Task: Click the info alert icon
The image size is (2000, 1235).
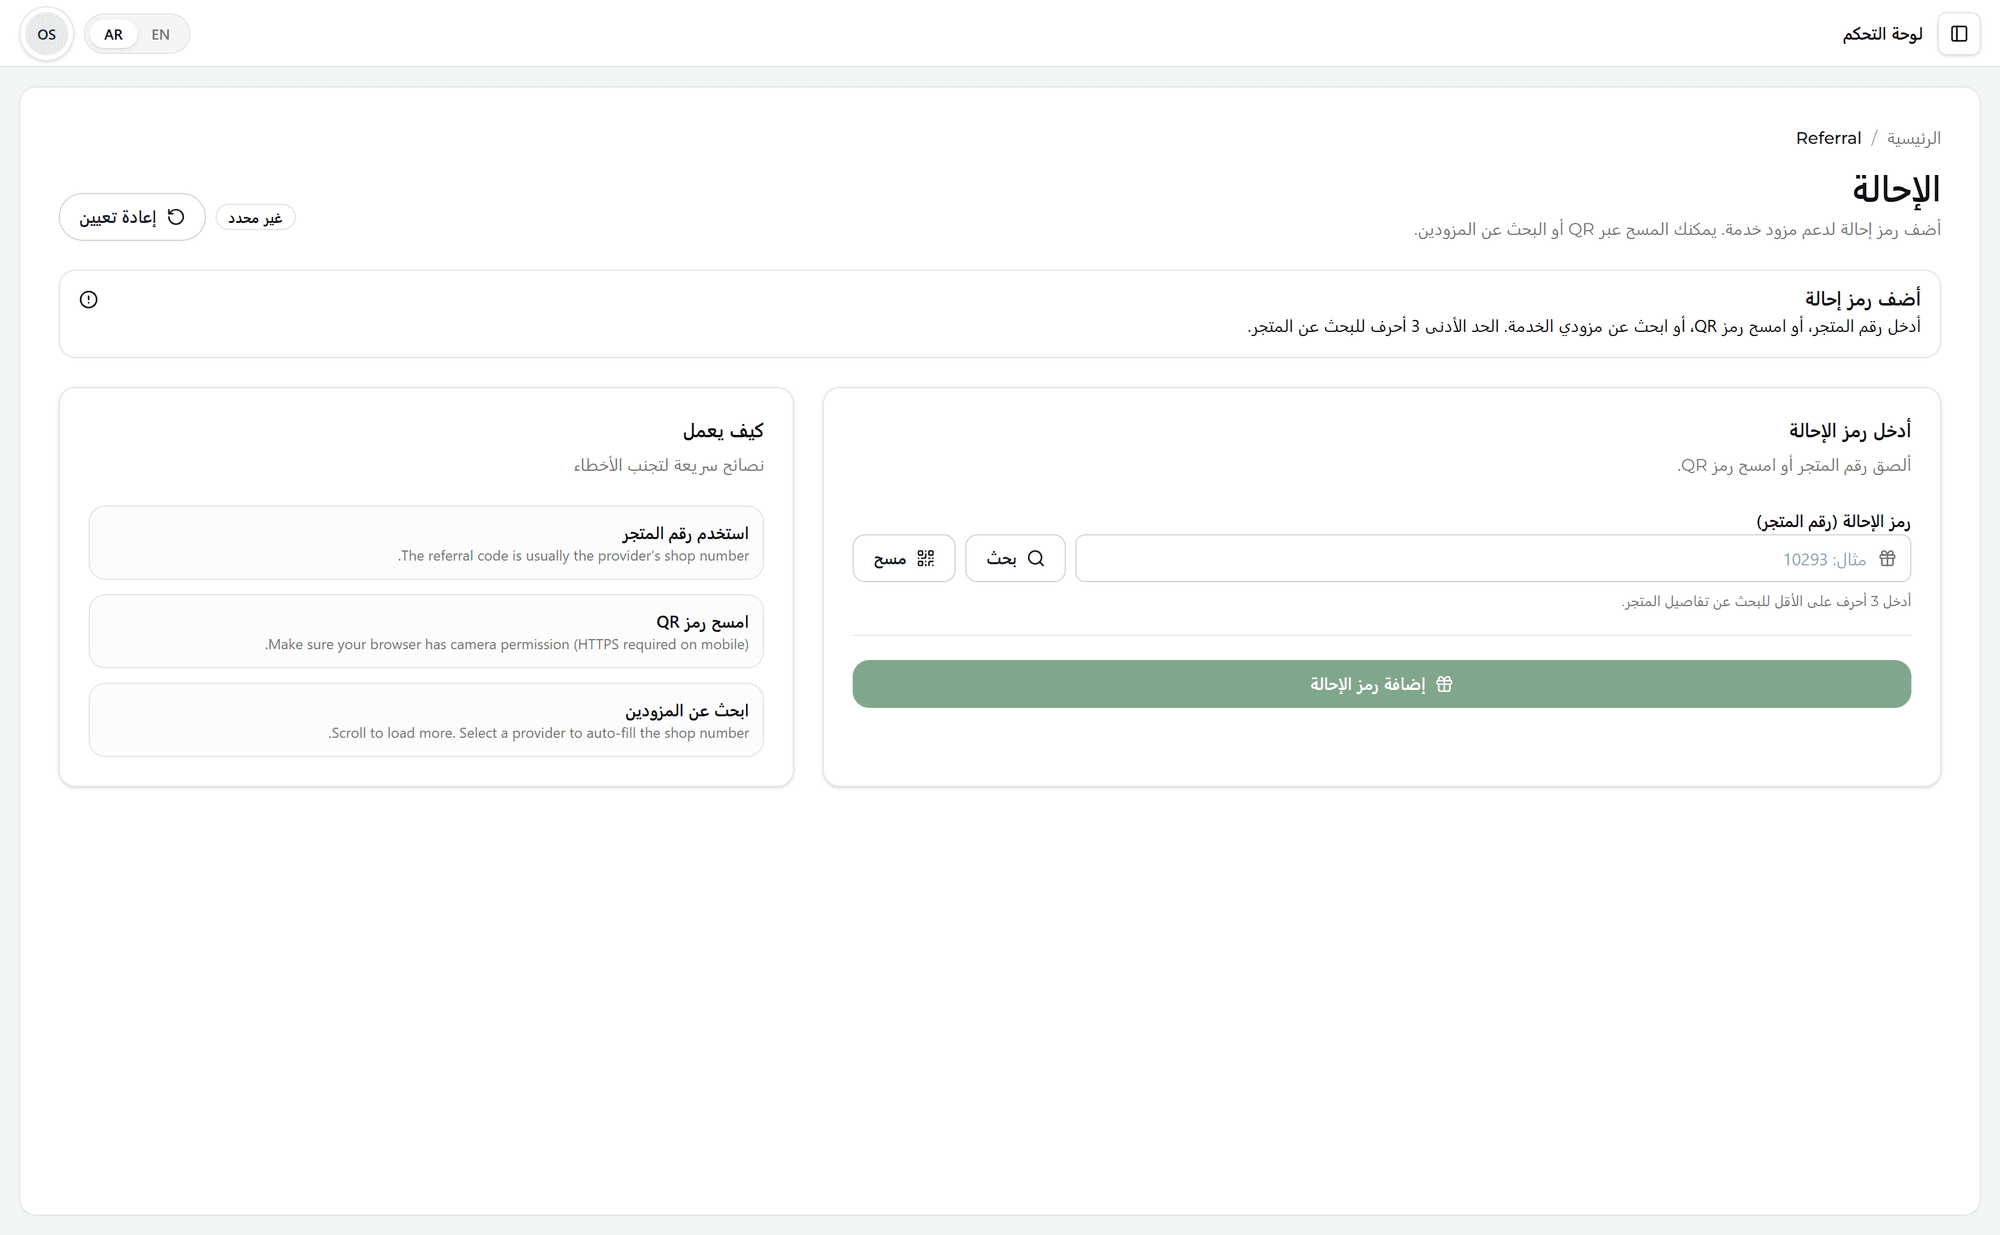Action: pos(89,299)
